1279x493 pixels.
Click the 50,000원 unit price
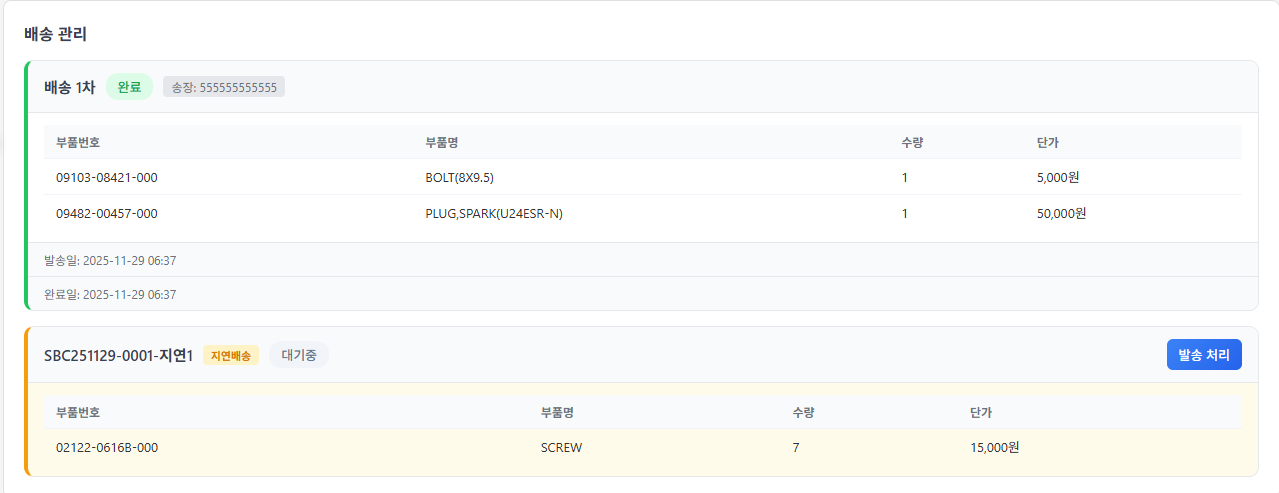(1061, 213)
